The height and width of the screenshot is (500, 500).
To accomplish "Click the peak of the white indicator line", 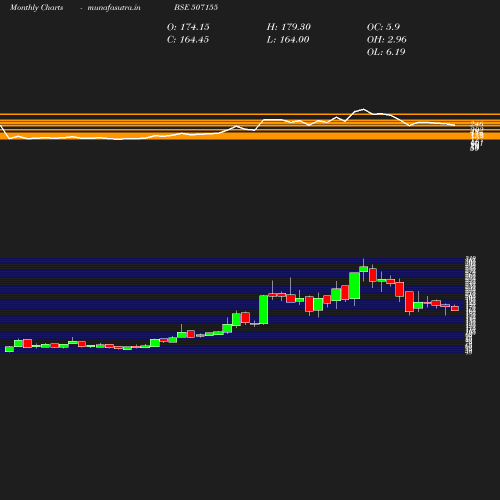I will pos(363,109).
